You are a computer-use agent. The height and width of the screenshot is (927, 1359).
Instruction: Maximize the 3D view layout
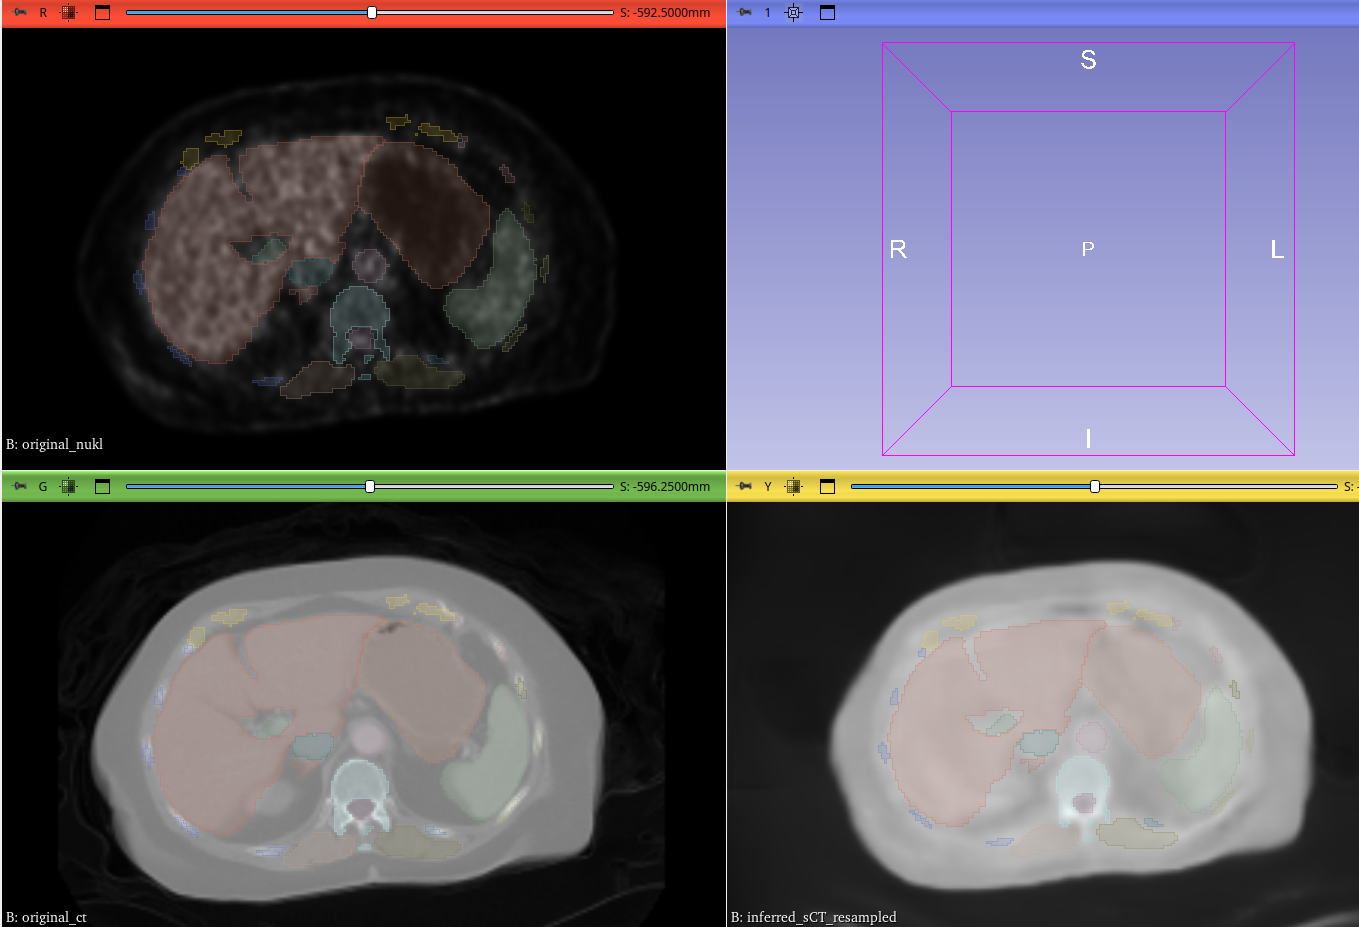[827, 13]
